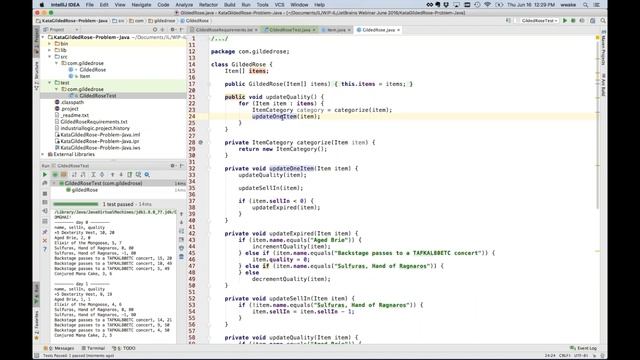Collapse all in Project panel
The height and width of the screenshot is (360, 640).
tap(162, 30)
